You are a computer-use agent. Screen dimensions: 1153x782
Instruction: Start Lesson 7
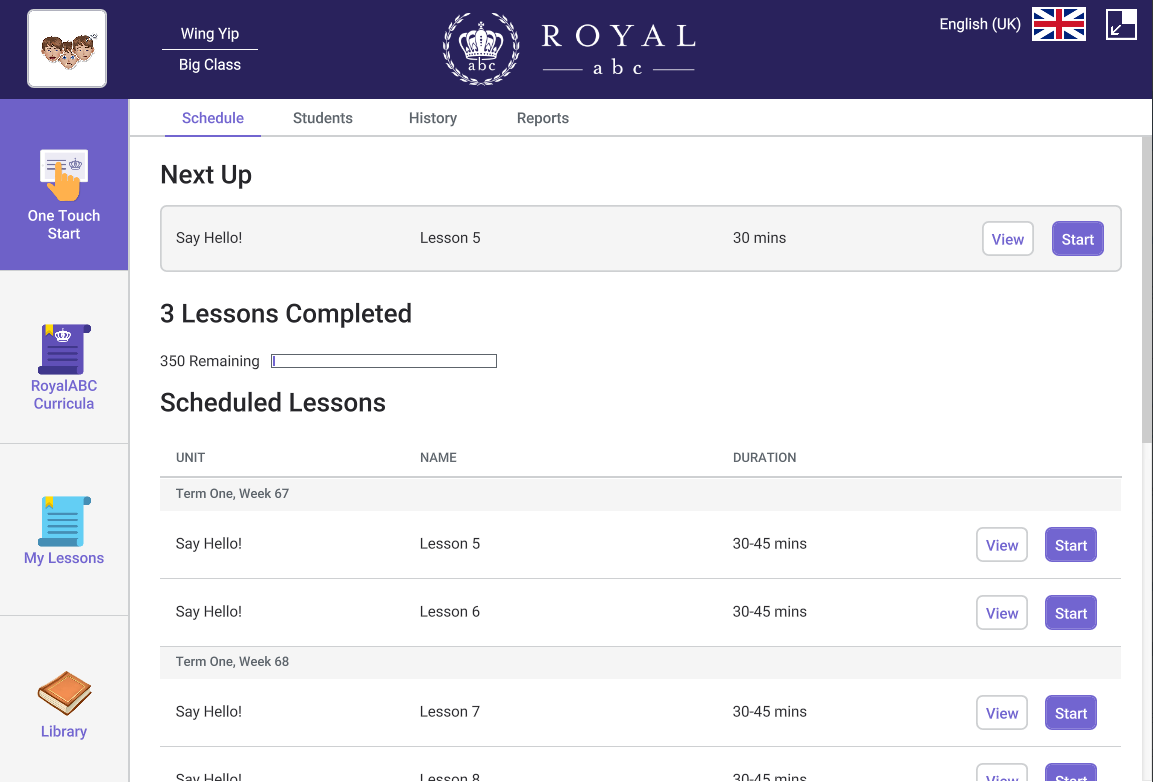click(1071, 713)
